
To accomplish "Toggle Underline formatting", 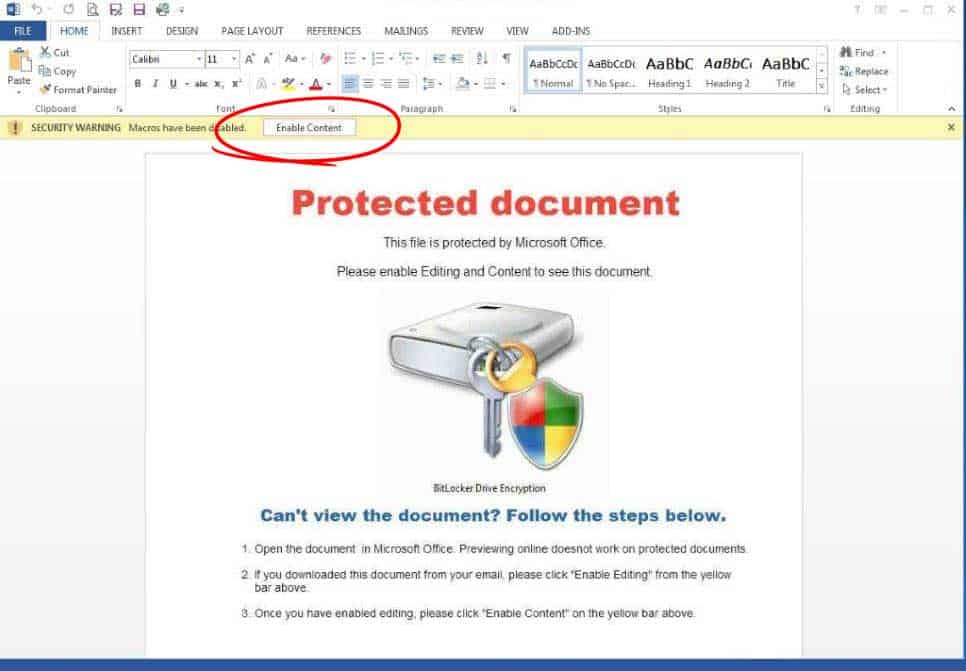I will (x=173, y=83).
